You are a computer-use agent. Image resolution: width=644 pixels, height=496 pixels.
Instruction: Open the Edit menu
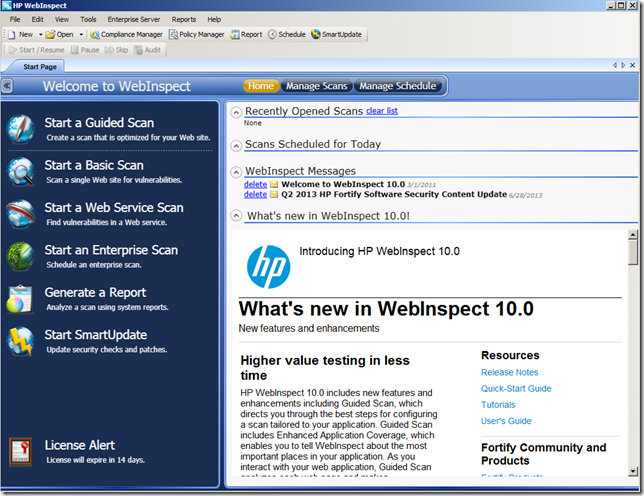[x=37, y=19]
